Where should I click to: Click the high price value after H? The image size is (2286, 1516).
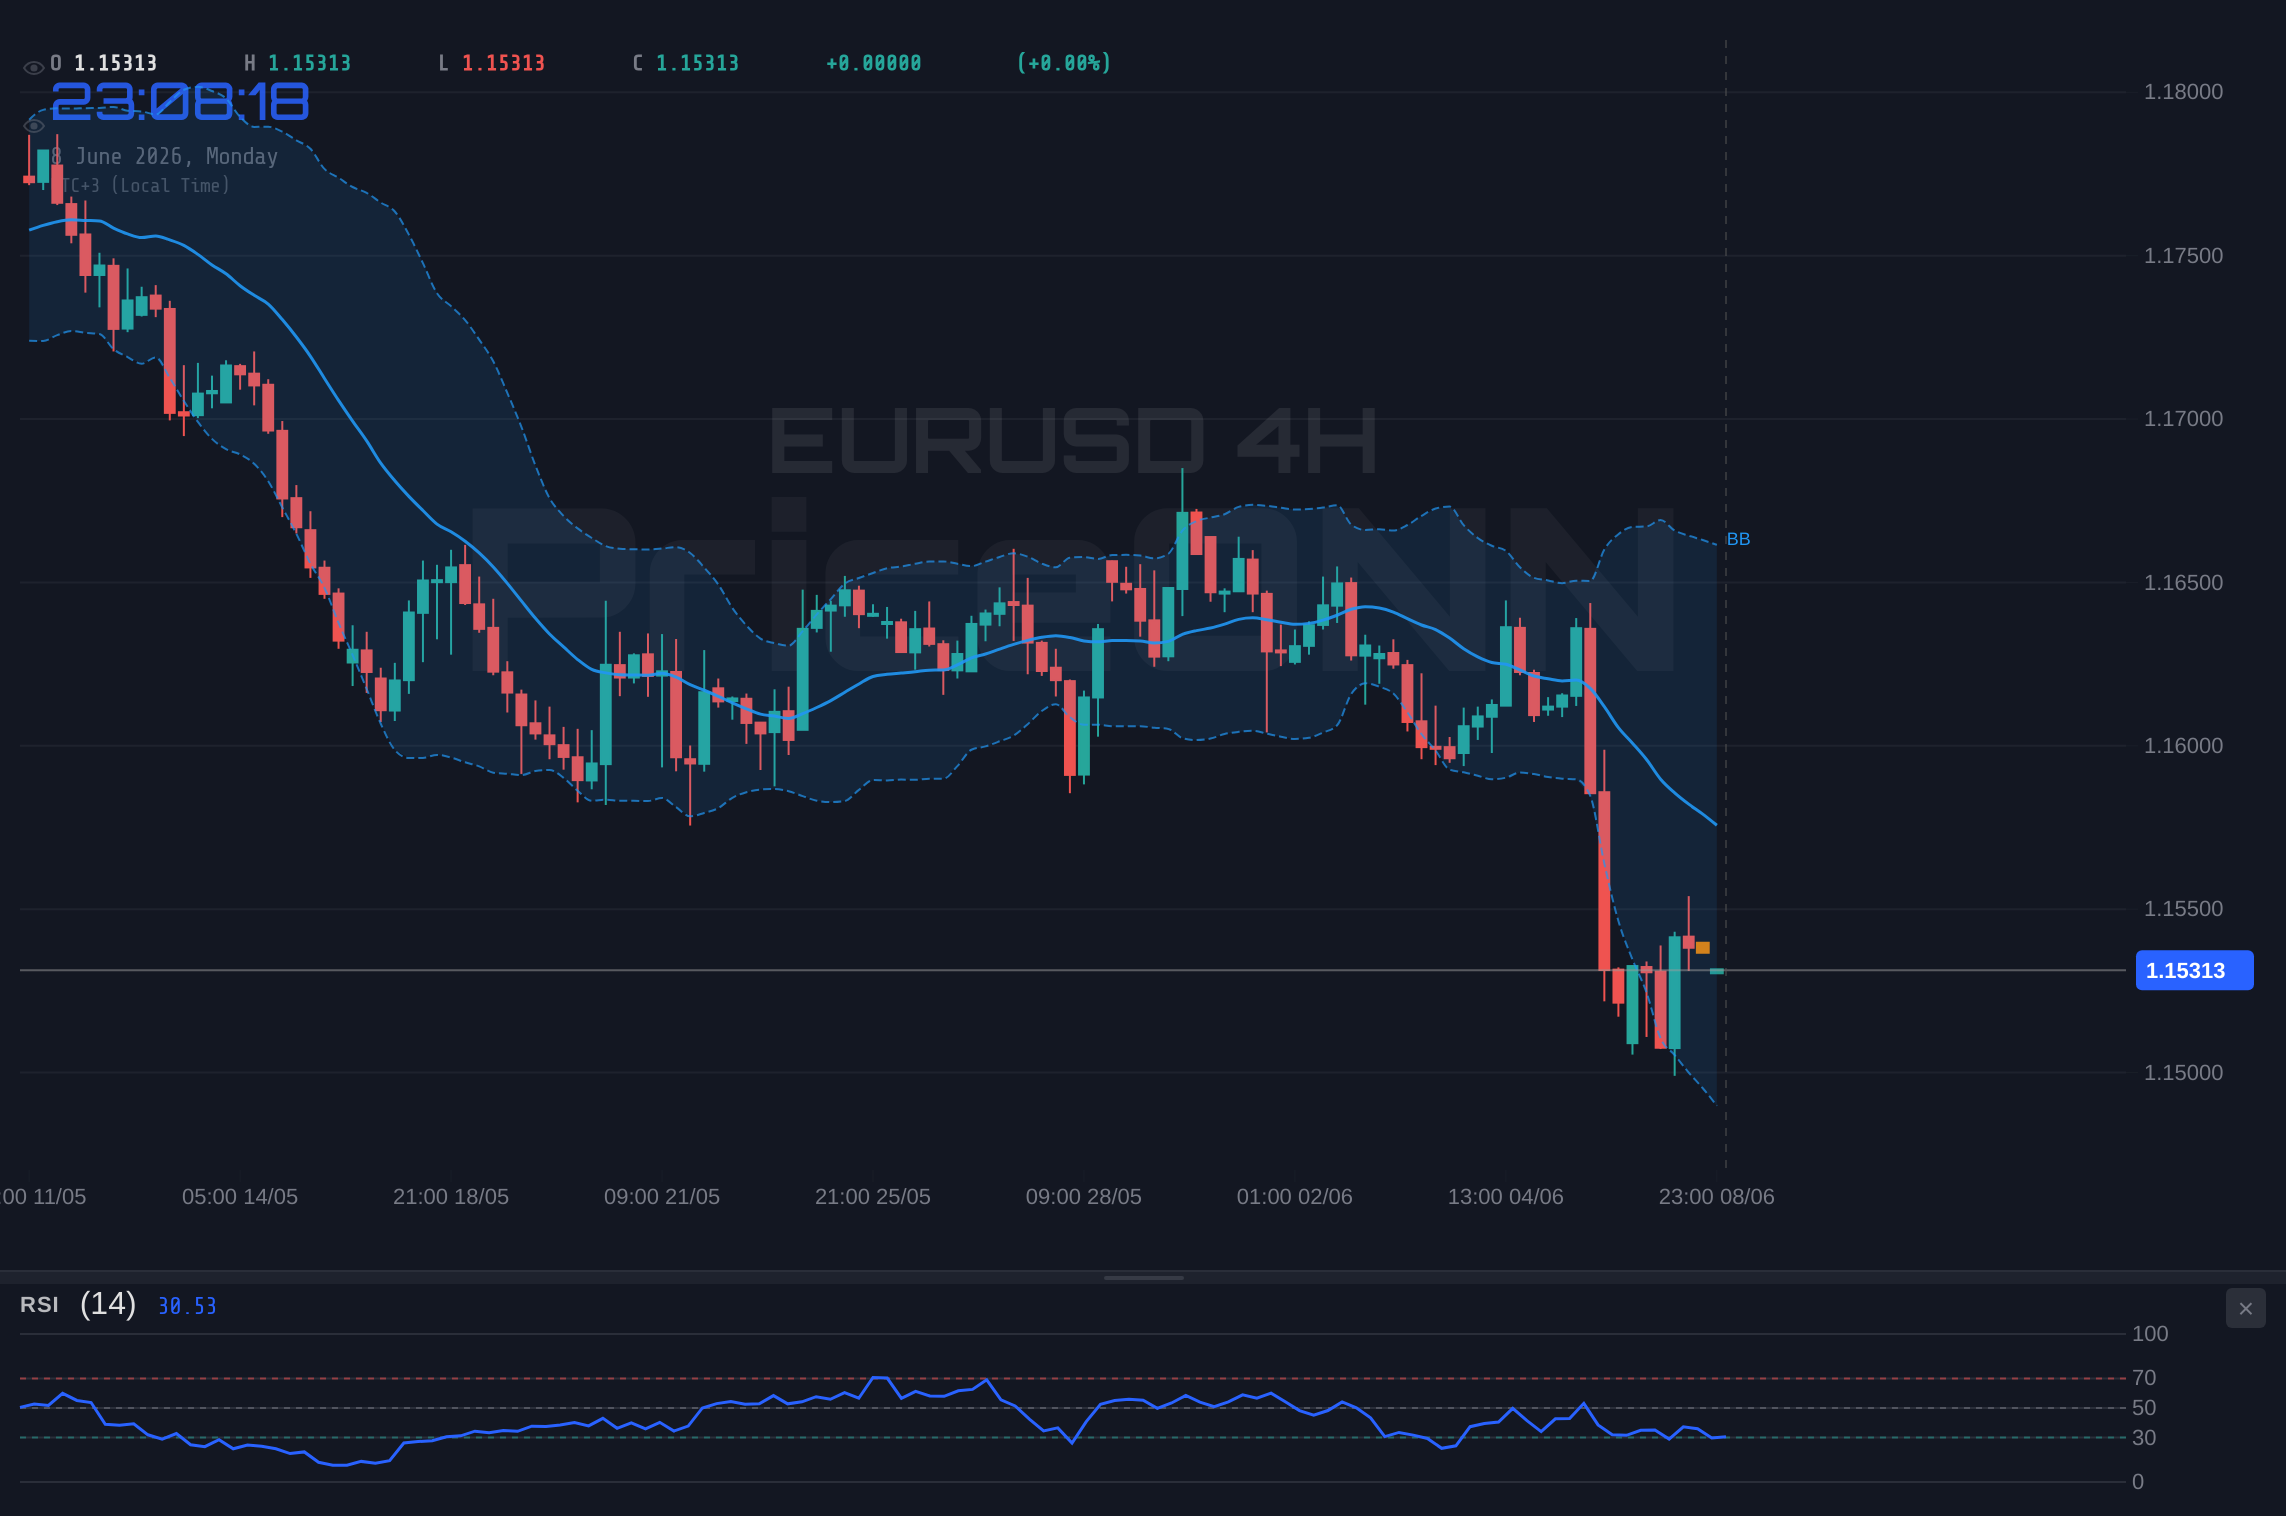coord(309,63)
